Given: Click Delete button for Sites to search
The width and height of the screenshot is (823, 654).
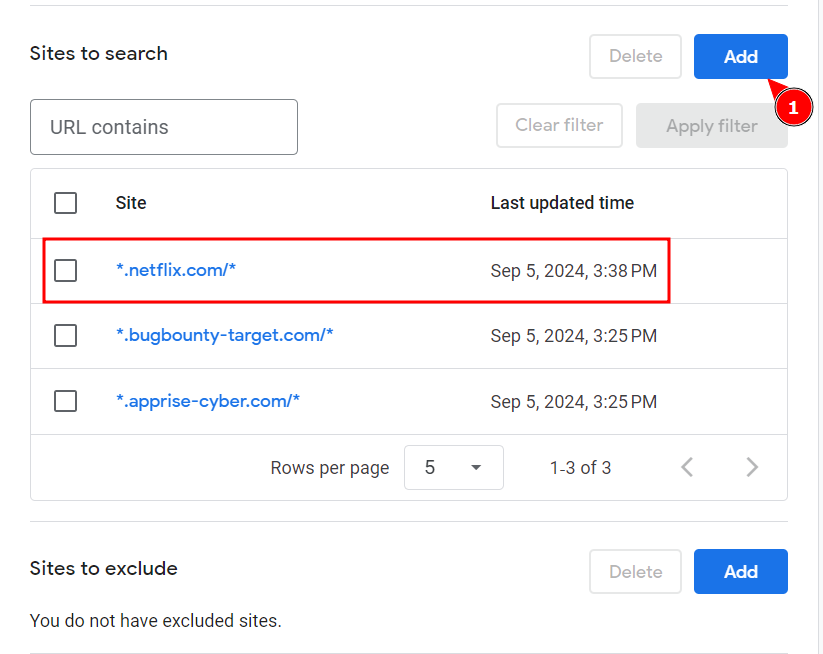Looking at the screenshot, I should (x=635, y=57).
